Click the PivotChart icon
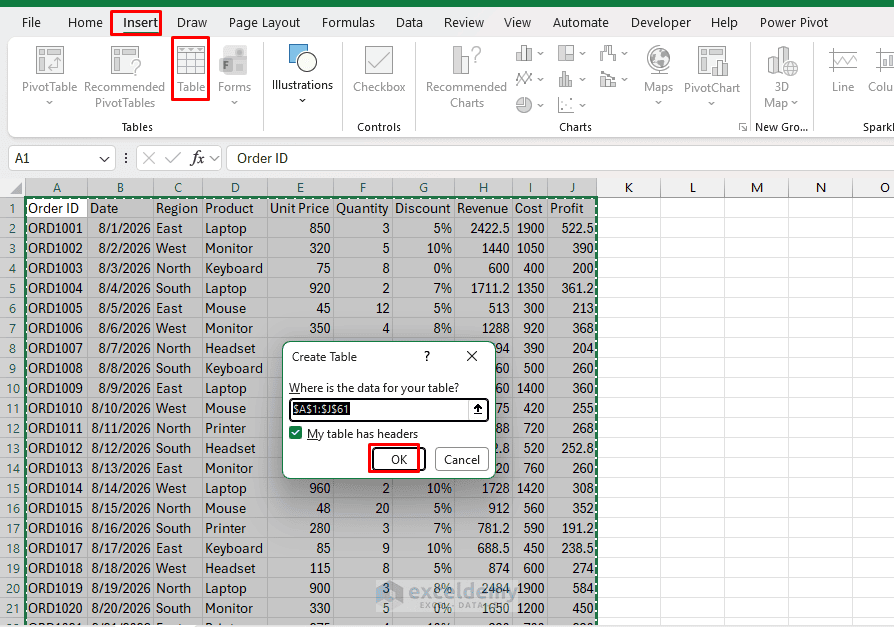The height and width of the screenshot is (627, 894). pos(712,60)
